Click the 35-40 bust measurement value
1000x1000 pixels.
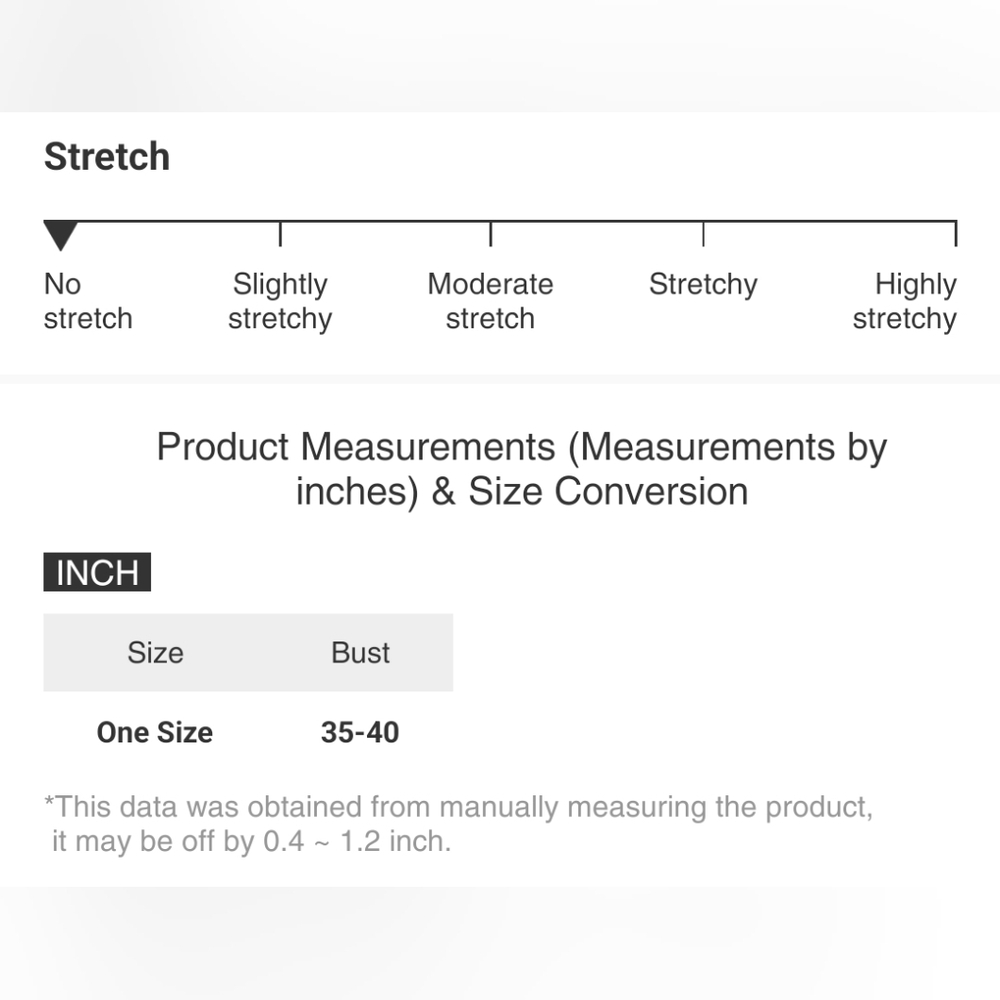360,732
